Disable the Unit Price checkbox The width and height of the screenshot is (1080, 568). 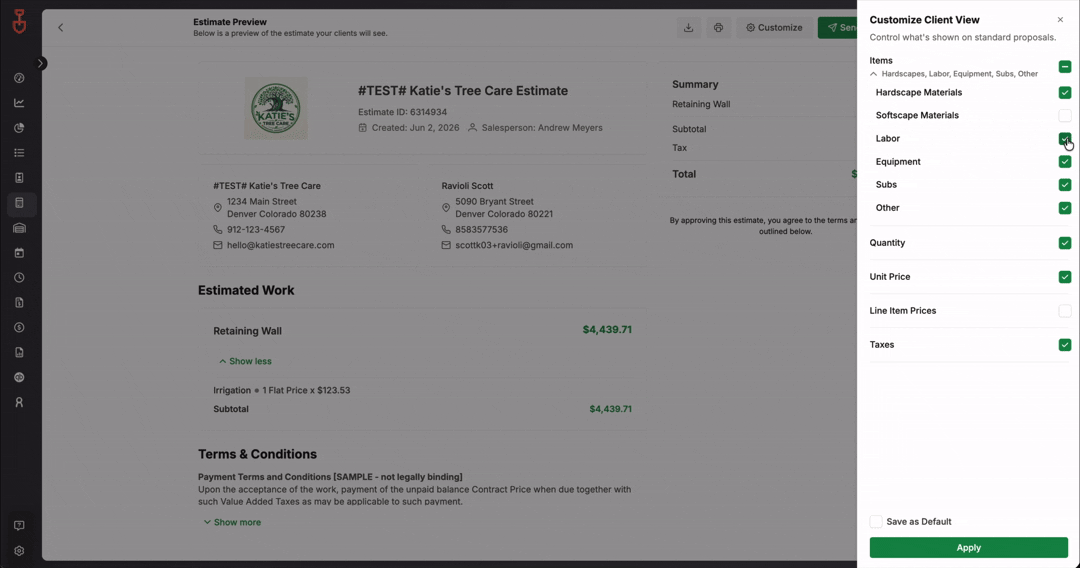tap(1065, 277)
